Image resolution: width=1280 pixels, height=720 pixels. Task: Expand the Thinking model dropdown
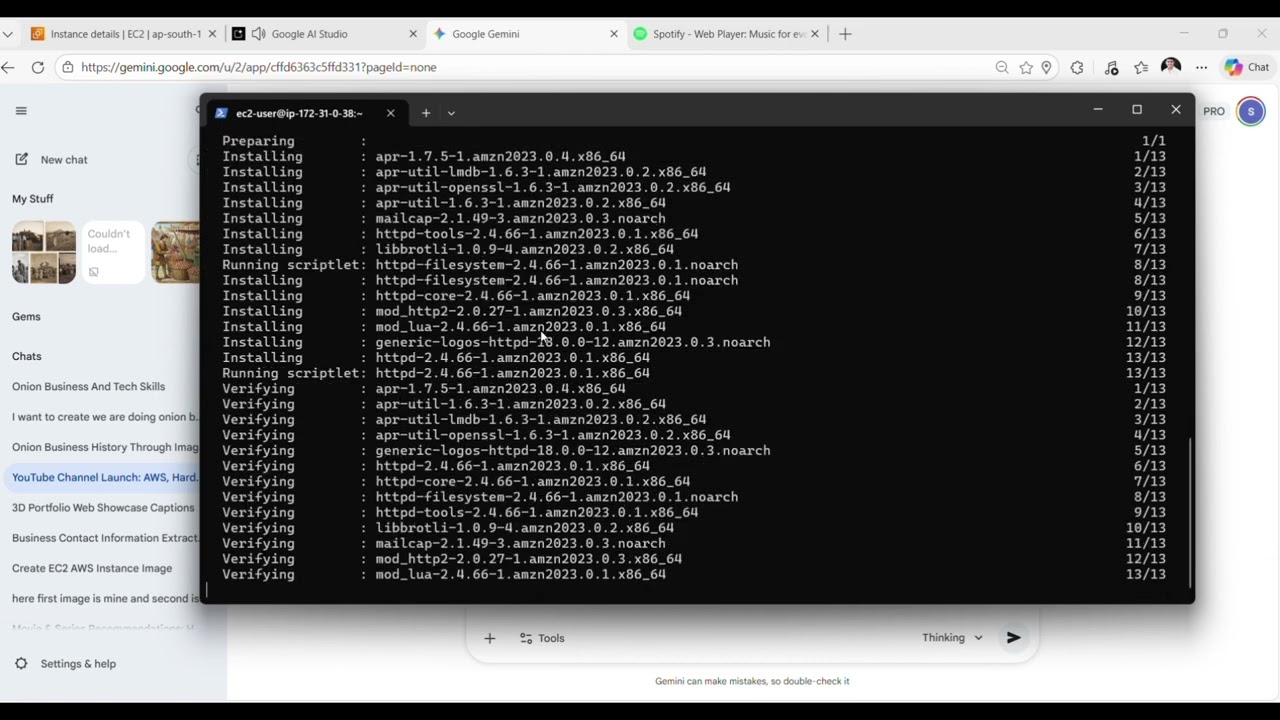click(x=952, y=637)
